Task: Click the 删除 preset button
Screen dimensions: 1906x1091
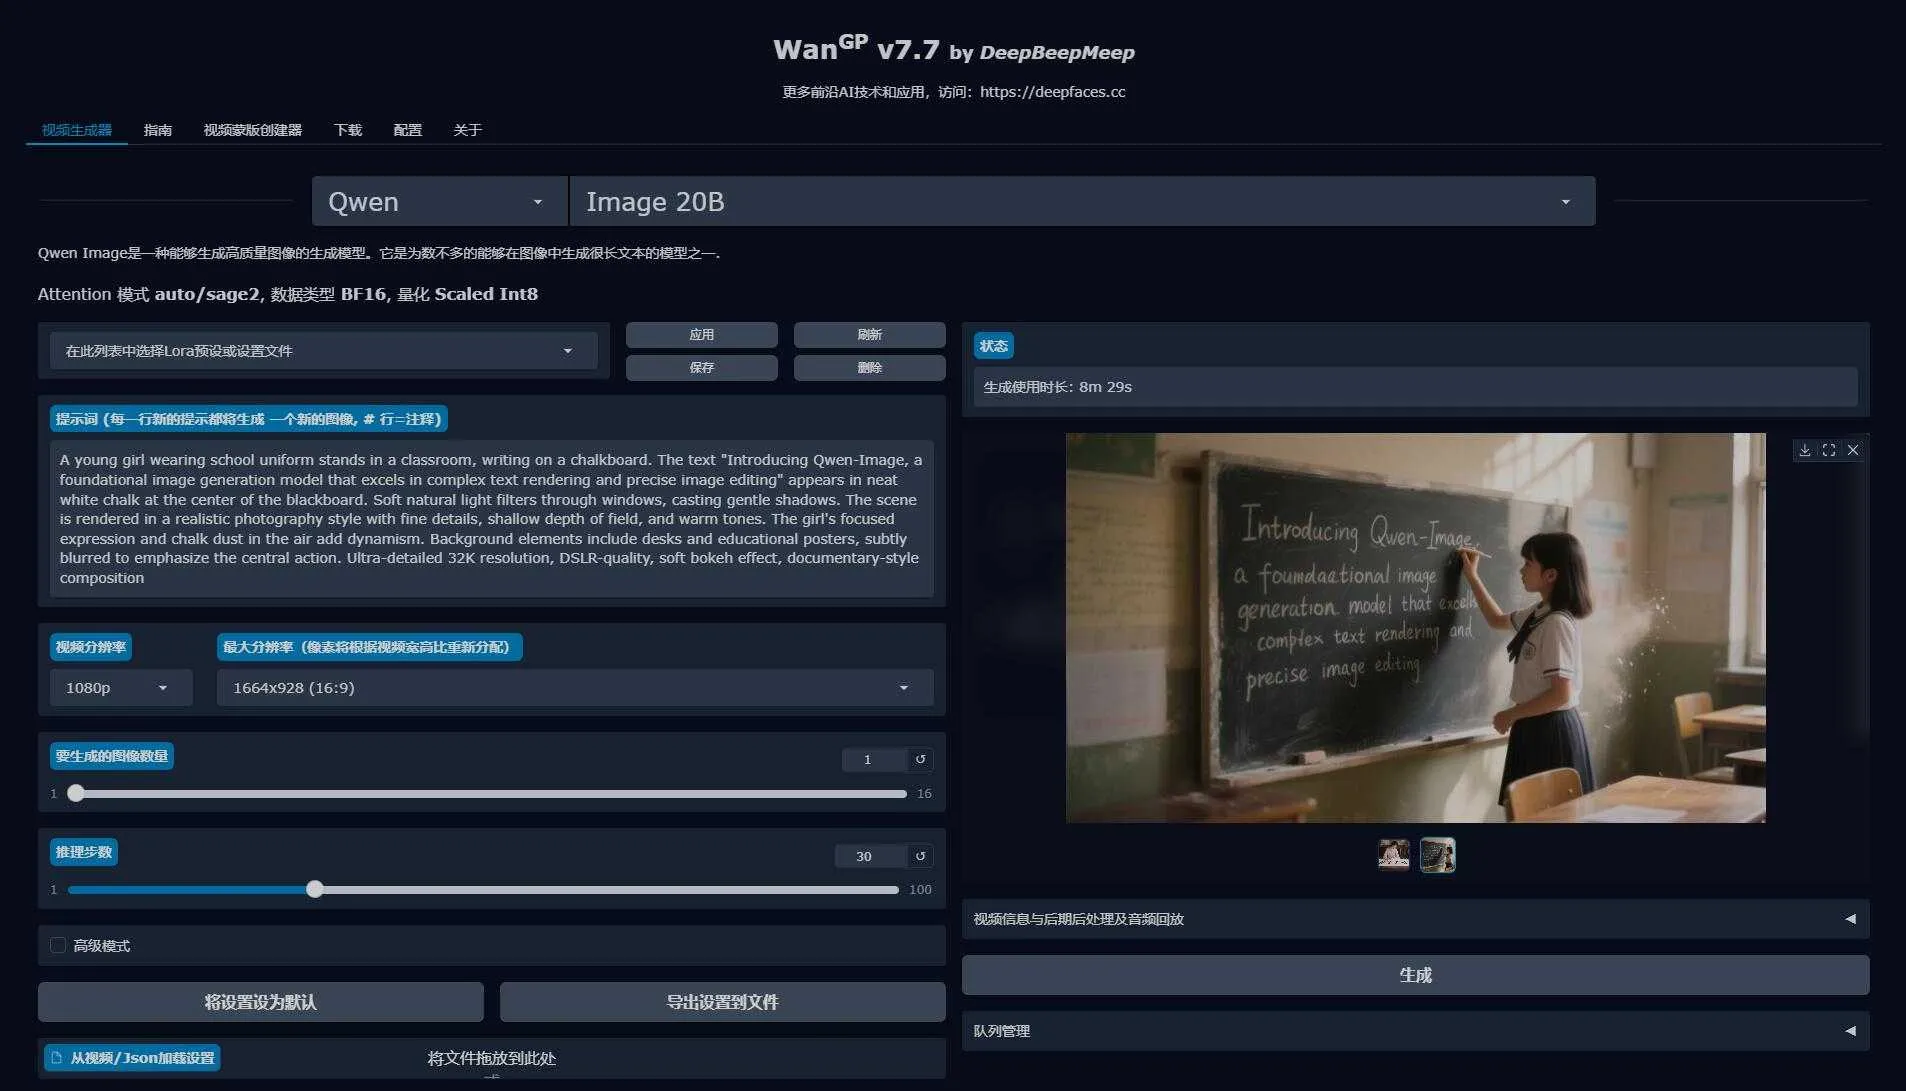Action: [x=869, y=368]
